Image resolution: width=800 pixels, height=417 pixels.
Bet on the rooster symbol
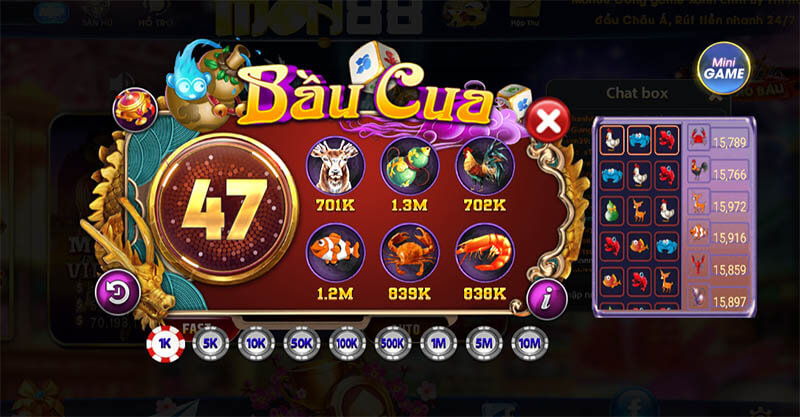tap(485, 166)
